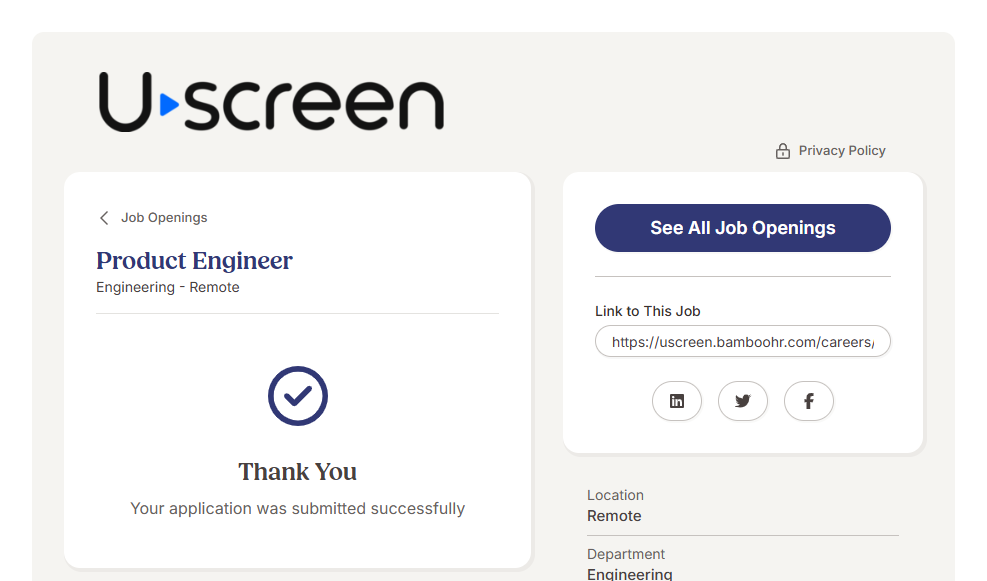Go back via Job Openings link text
The image size is (987, 581).
pos(164,218)
